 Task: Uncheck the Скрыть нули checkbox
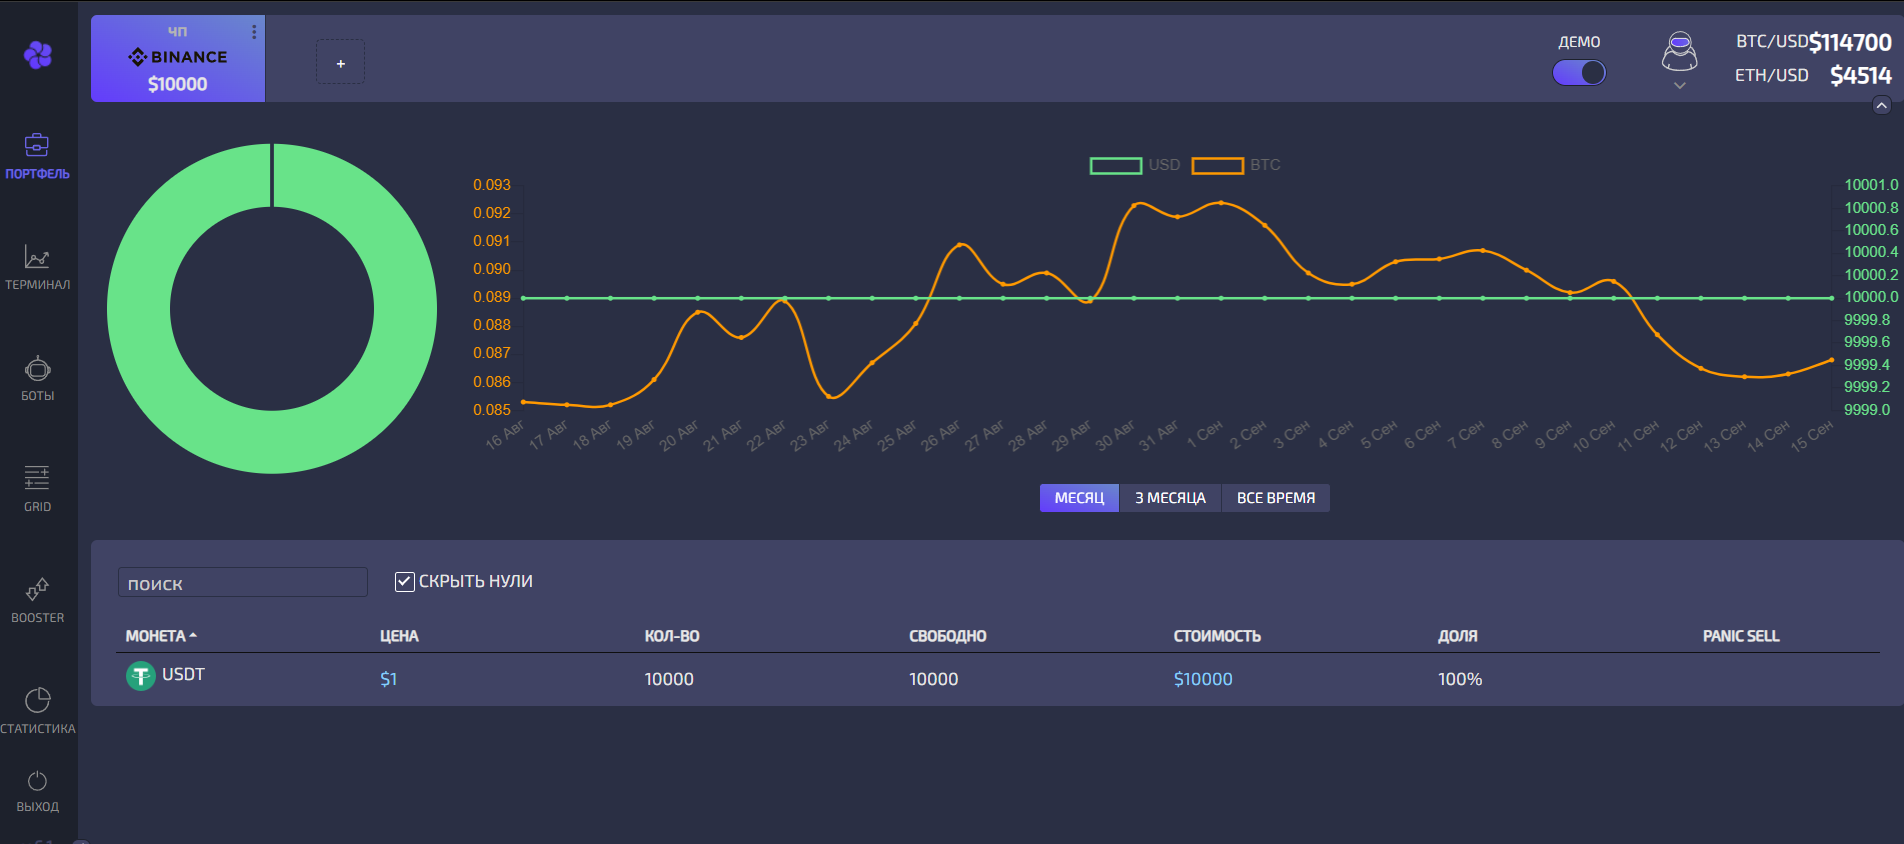(x=405, y=582)
